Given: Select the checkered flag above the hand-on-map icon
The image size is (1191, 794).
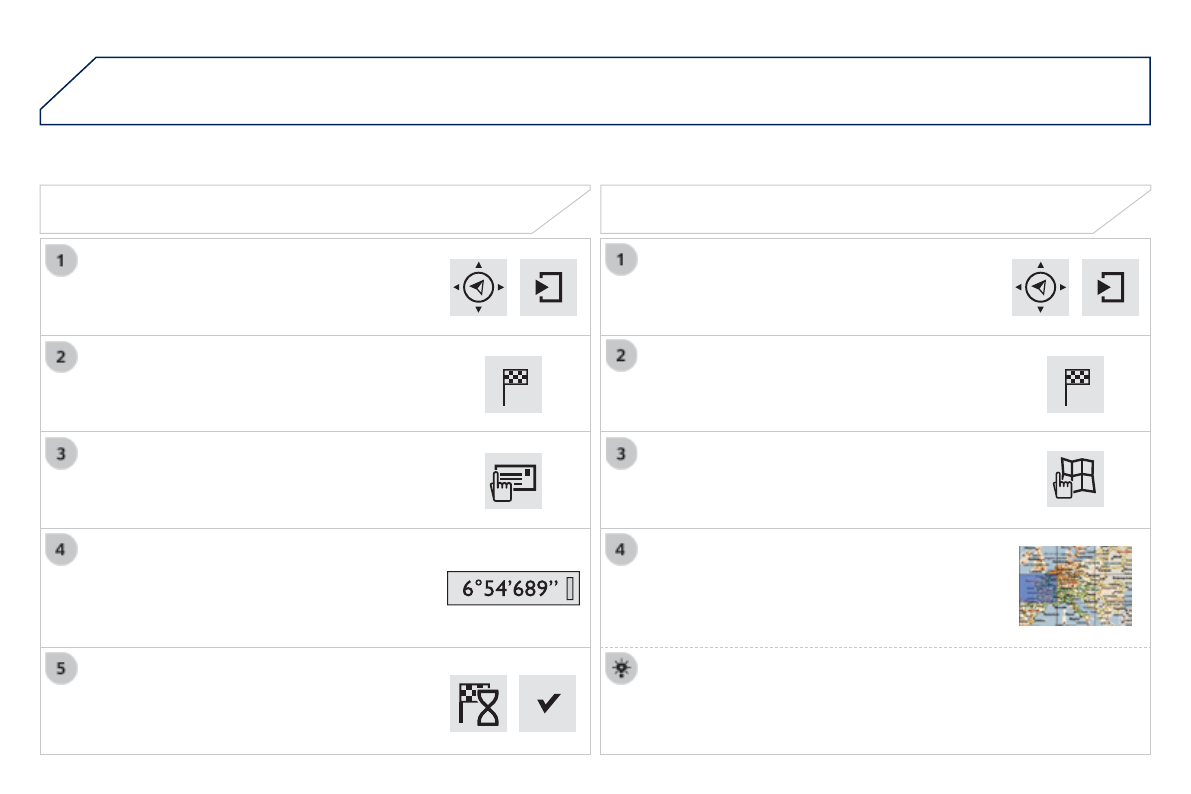Looking at the screenshot, I should [x=1075, y=384].
